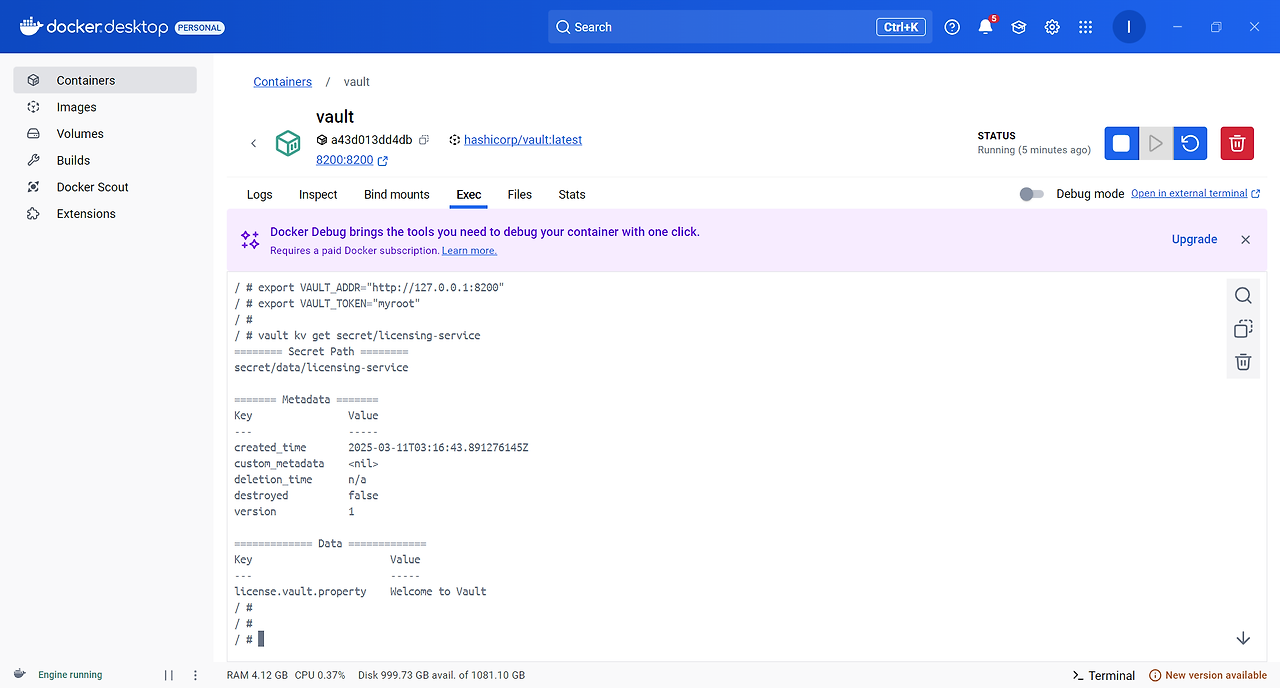Screen dimensions: 1280x688
Task: Click the Search field in header
Action: [x=740, y=27]
